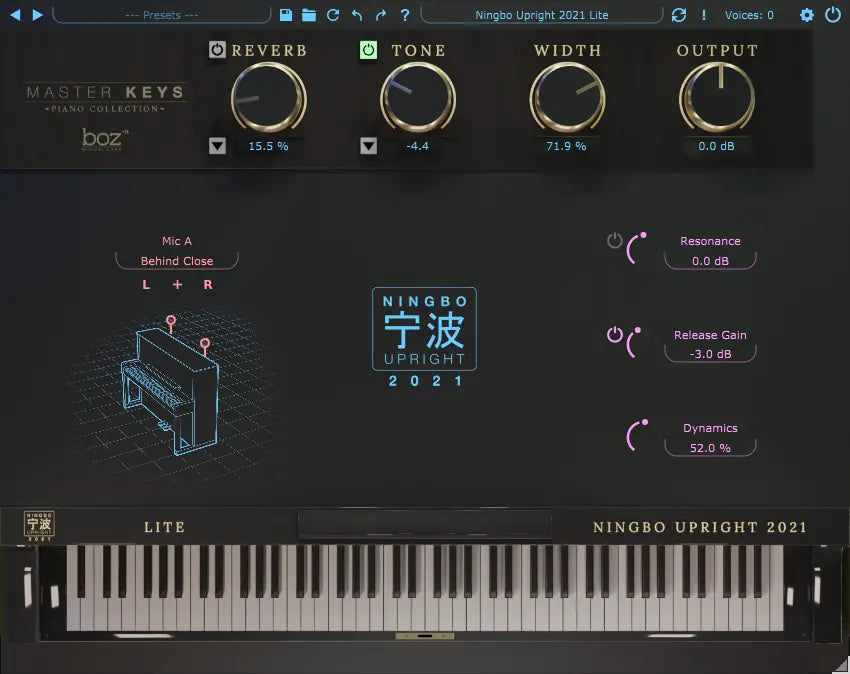
Task: Toggle the Release Gain power switch
Action: [613, 337]
